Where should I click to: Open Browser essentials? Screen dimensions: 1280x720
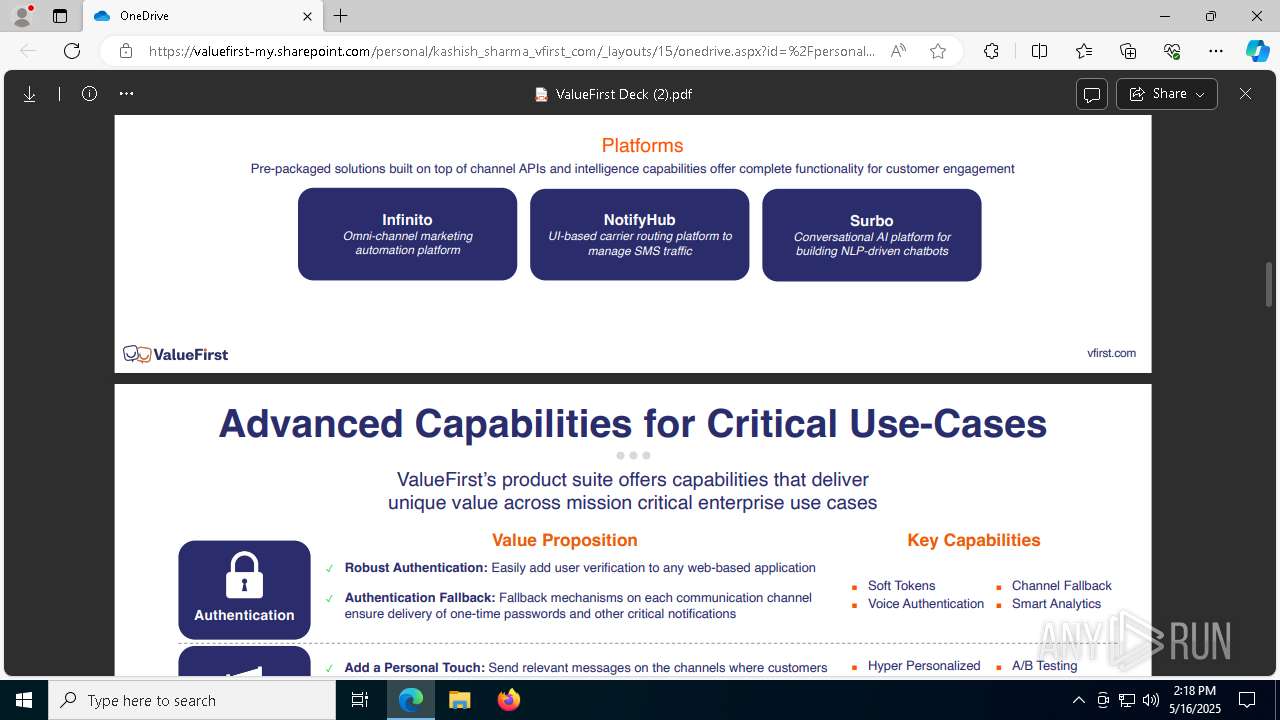[1172, 51]
